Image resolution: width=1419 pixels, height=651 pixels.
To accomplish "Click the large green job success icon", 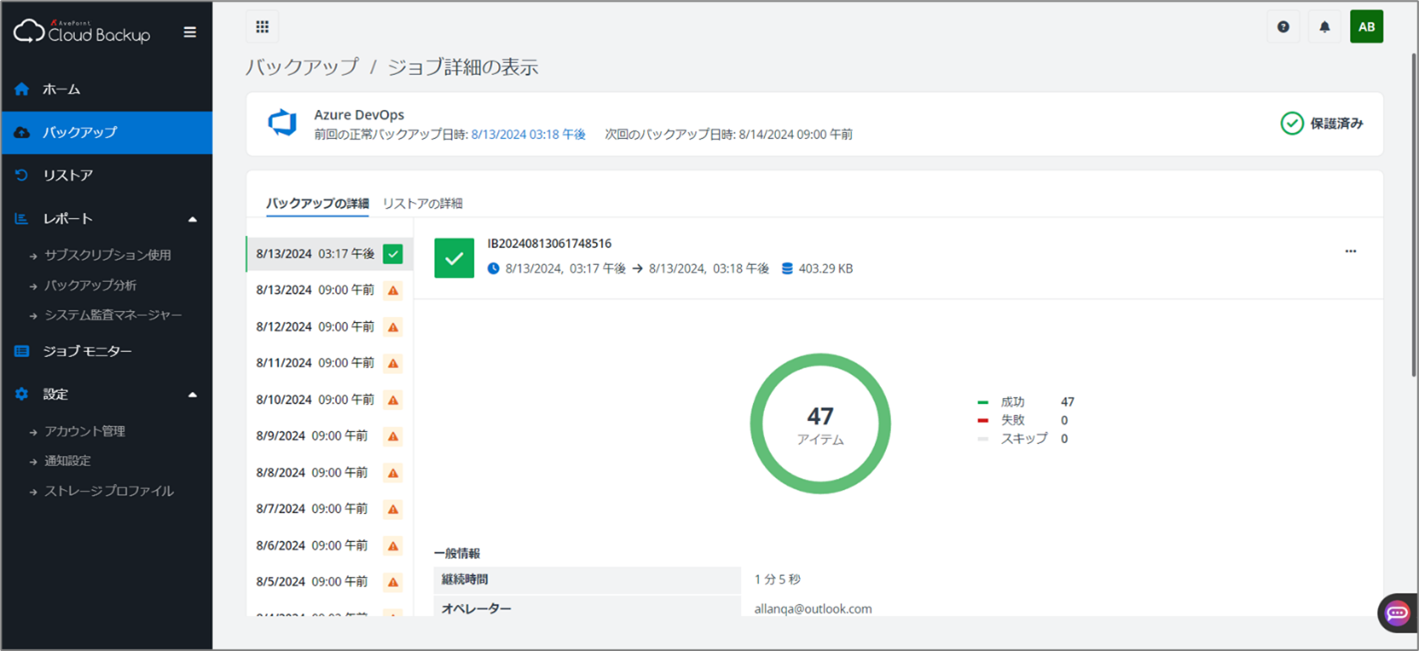I will [x=454, y=258].
